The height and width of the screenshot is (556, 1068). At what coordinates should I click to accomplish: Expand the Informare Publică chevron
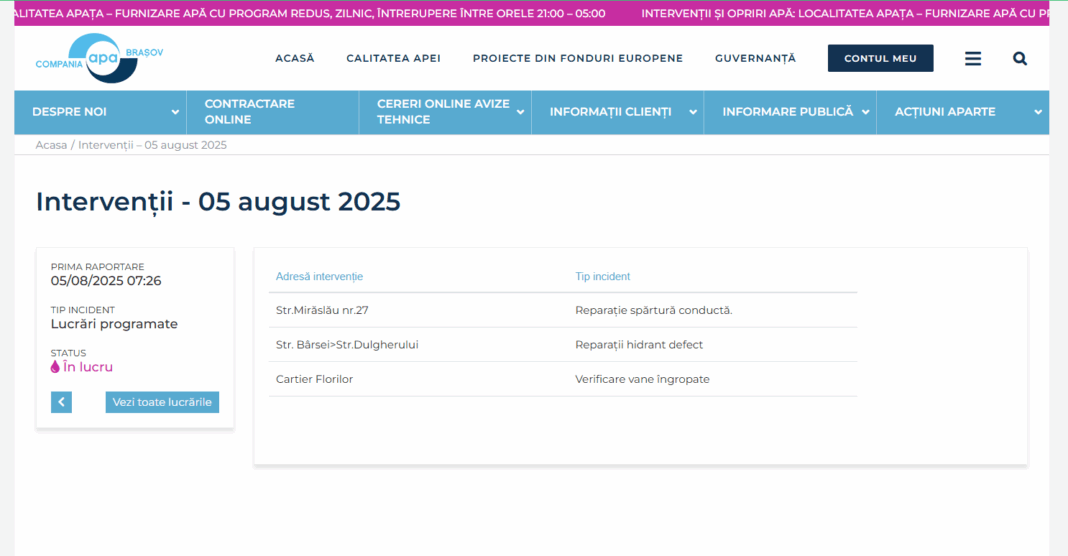(x=865, y=112)
